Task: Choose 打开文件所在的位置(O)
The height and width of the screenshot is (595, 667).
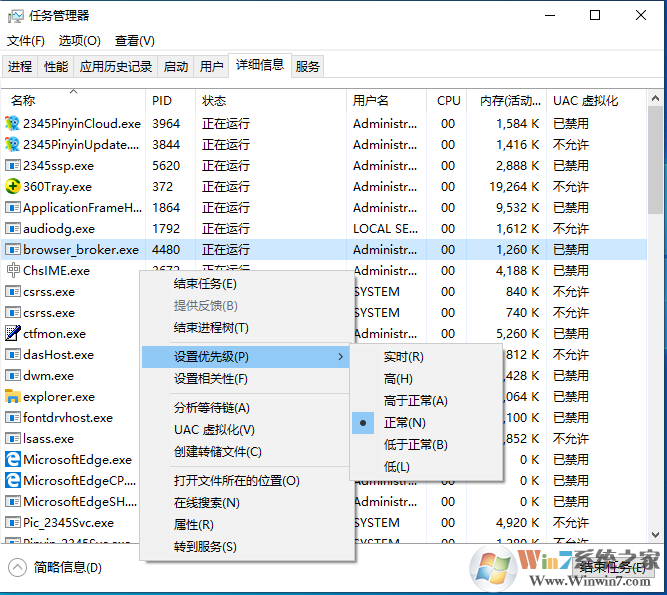Action: 247,481
